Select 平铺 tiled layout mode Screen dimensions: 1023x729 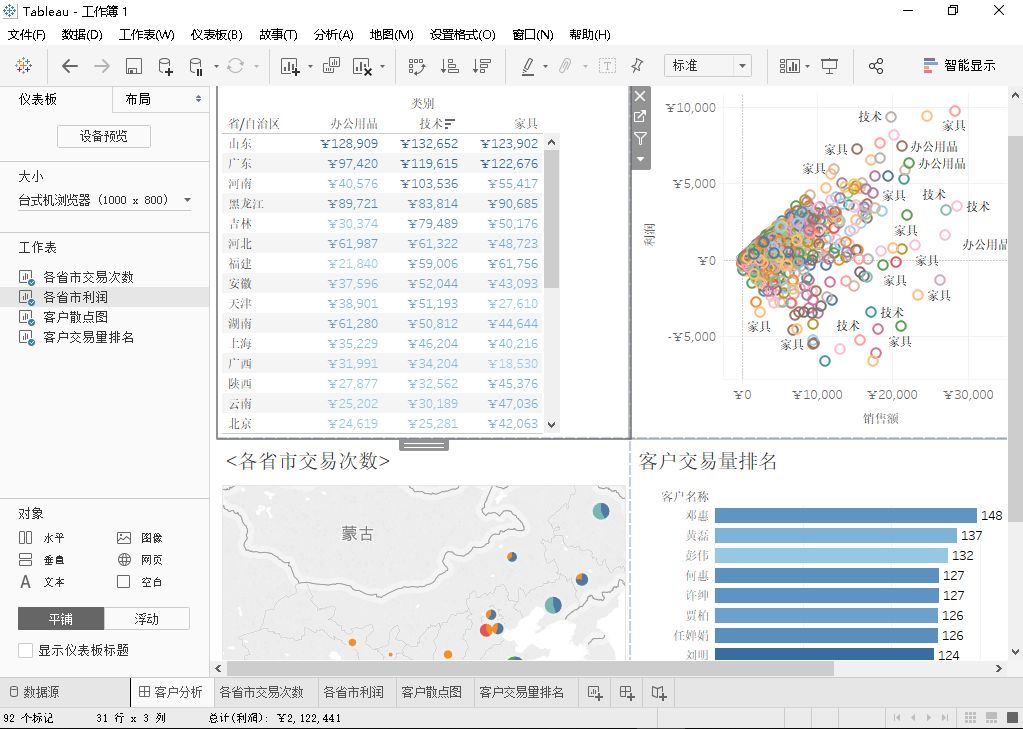61,619
